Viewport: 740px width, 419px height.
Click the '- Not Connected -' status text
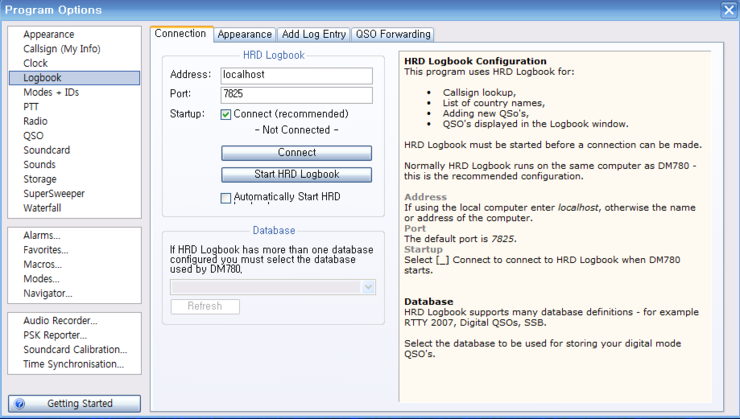click(x=296, y=130)
